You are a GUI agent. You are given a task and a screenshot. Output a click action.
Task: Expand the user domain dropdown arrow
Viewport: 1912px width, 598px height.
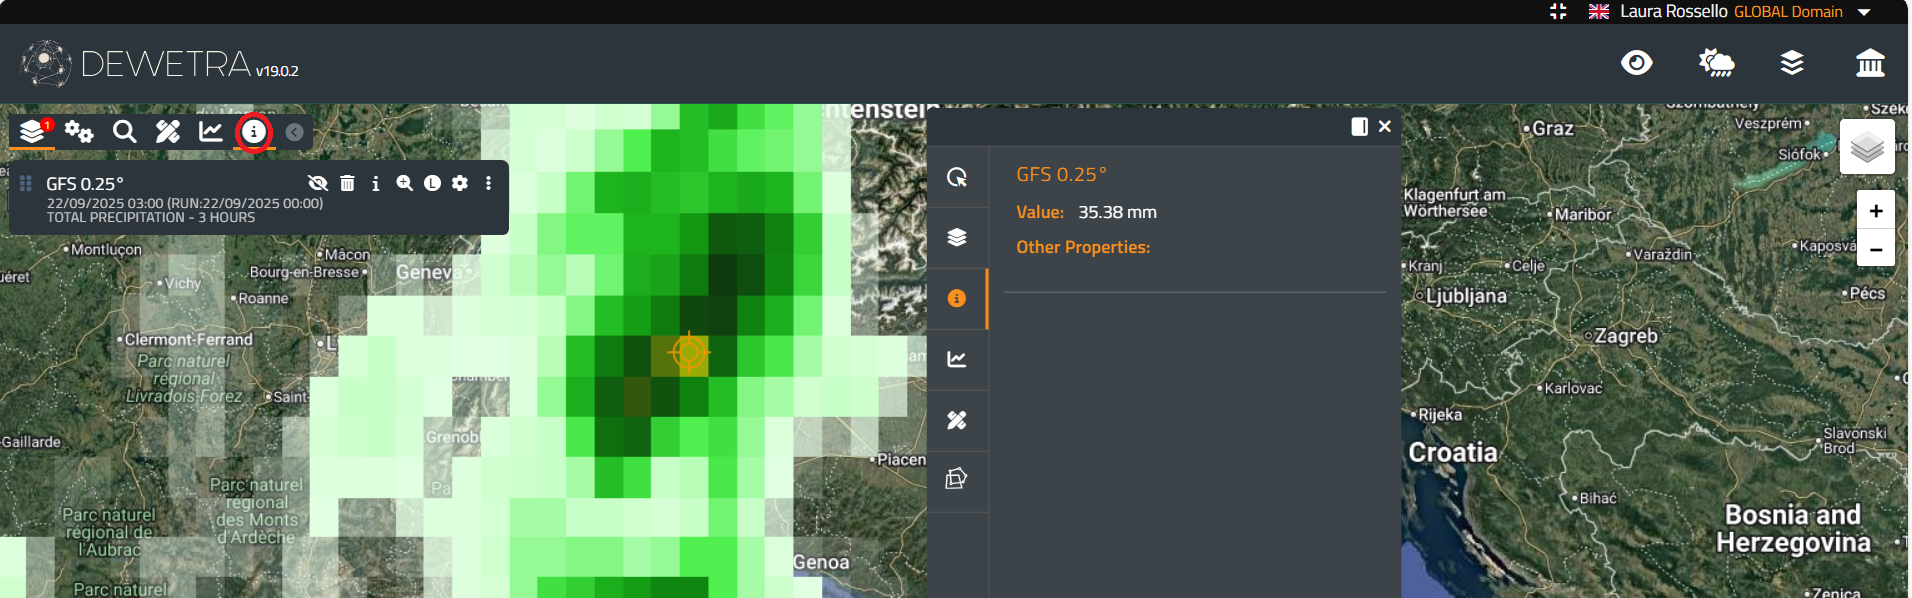point(1864,12)
